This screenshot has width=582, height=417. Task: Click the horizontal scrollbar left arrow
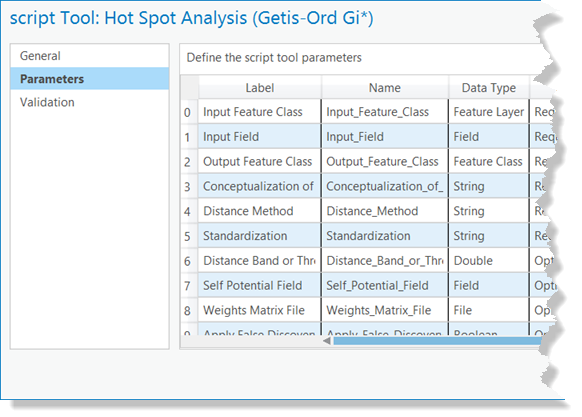pyautogui.click(x=327, y=341)
